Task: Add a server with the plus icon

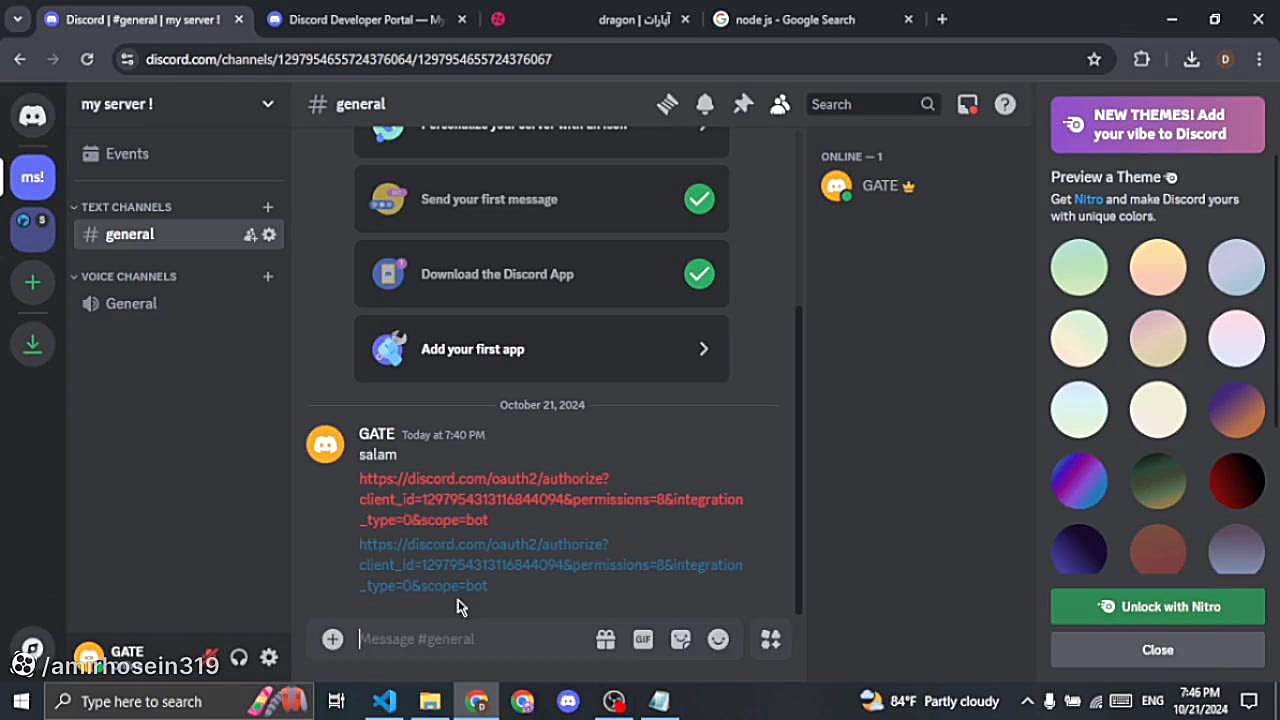Action: (x=33, y=283)
